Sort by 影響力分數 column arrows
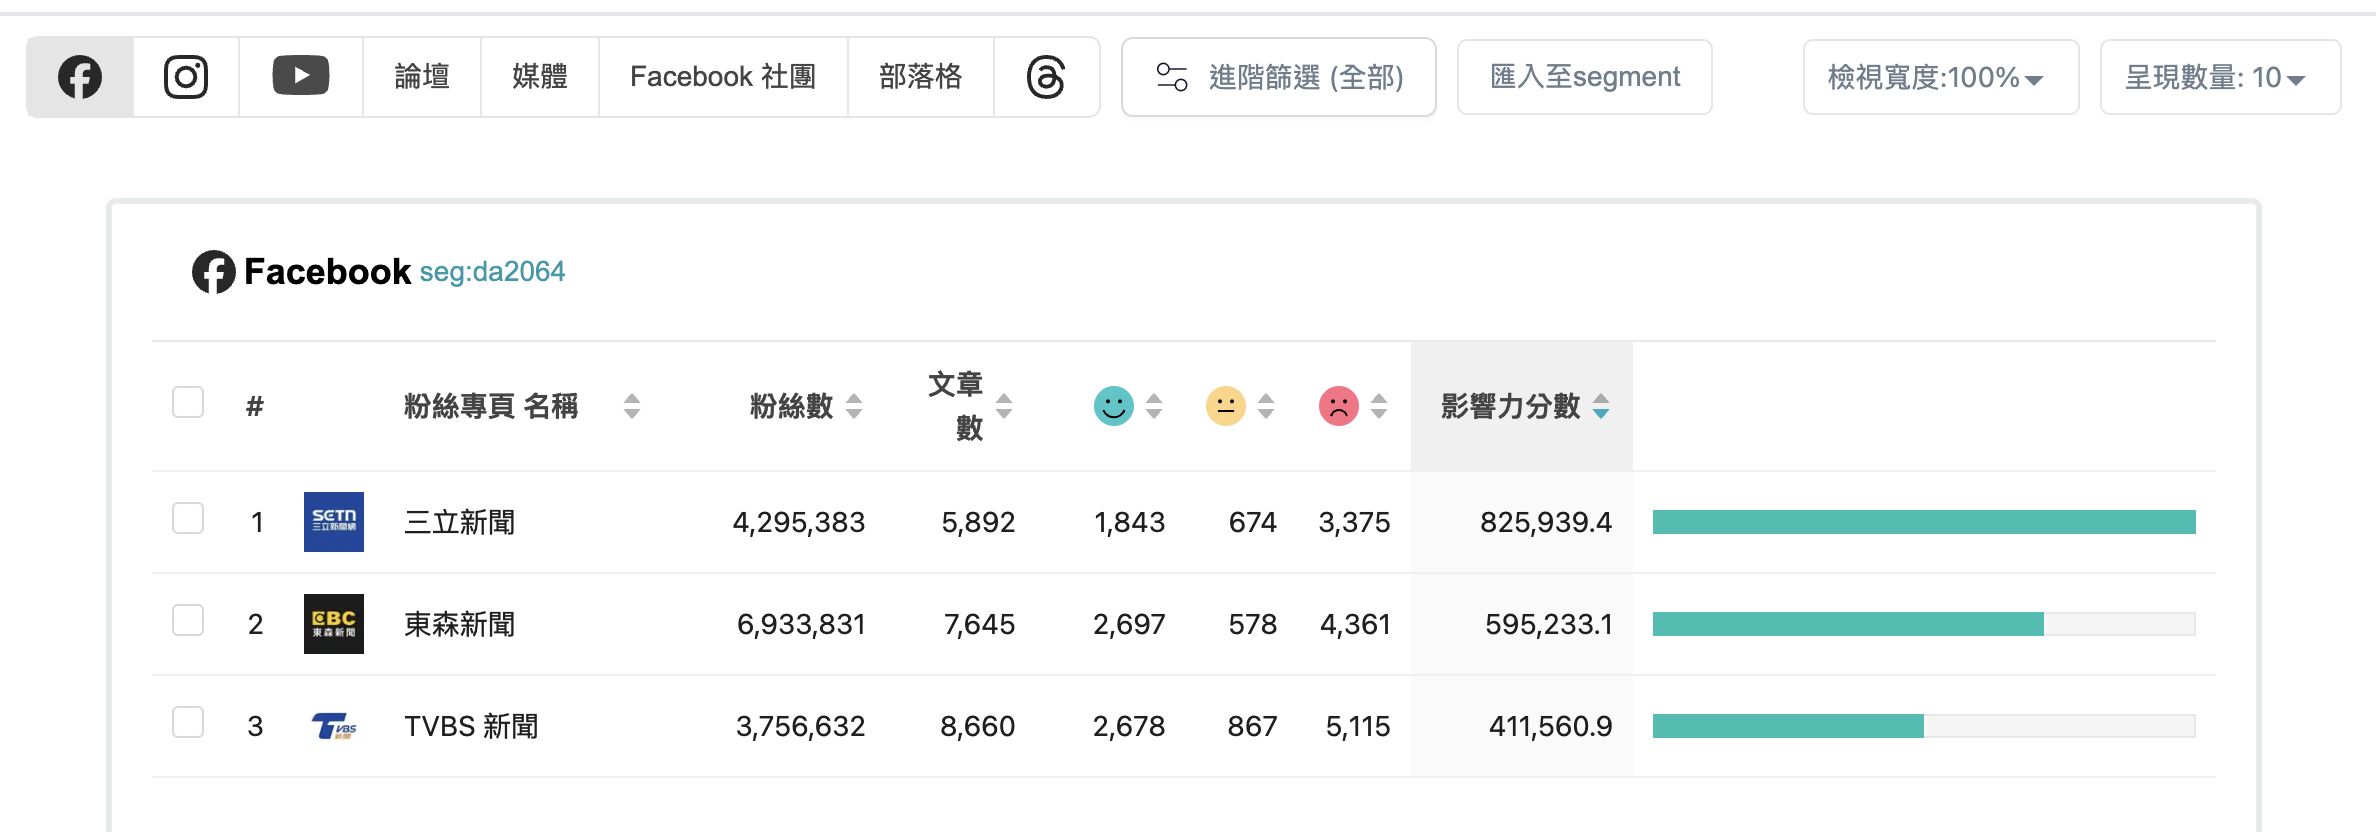Viewport: 2376px width, 832px height. (1601, 406)
